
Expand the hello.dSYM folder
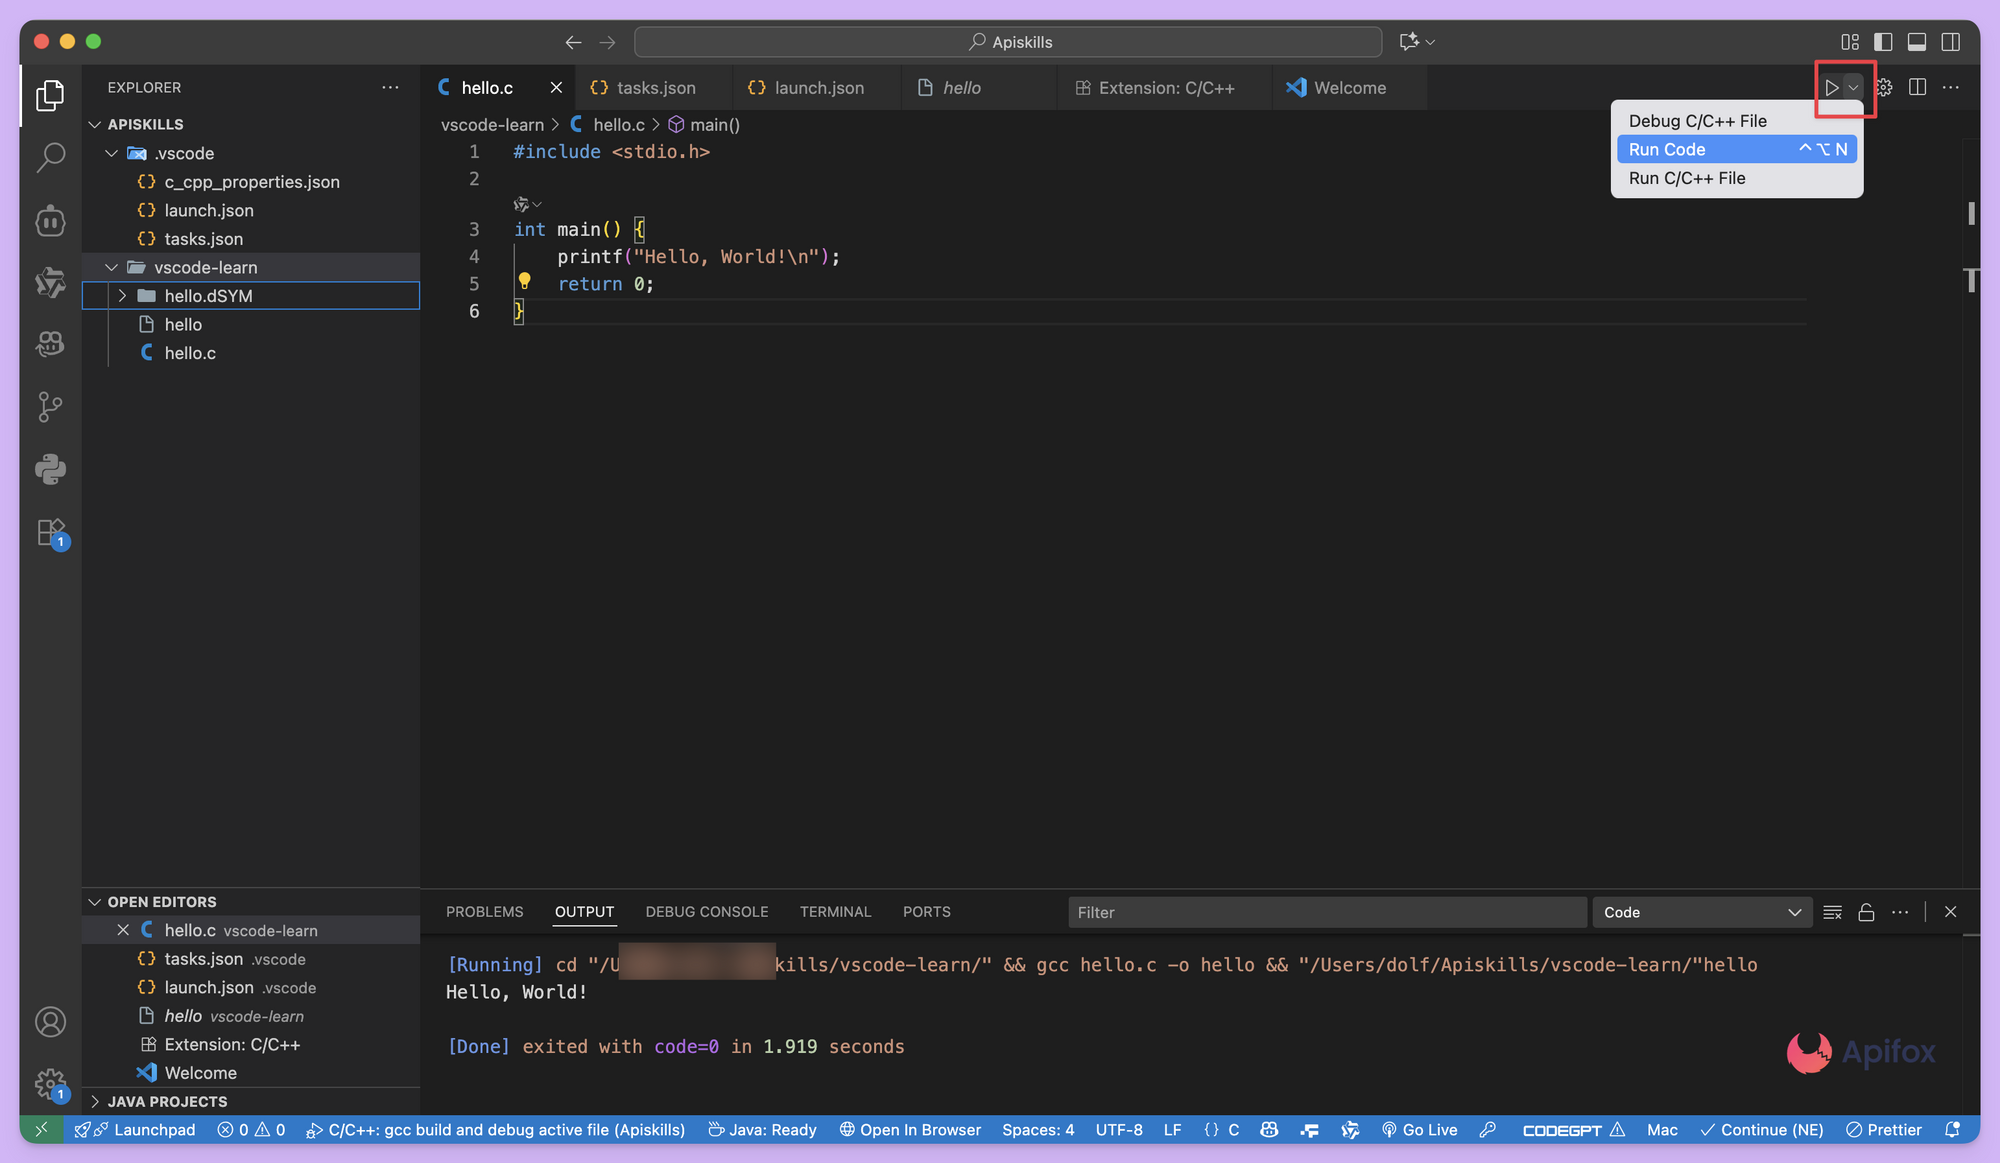click(x=122, y=296)
